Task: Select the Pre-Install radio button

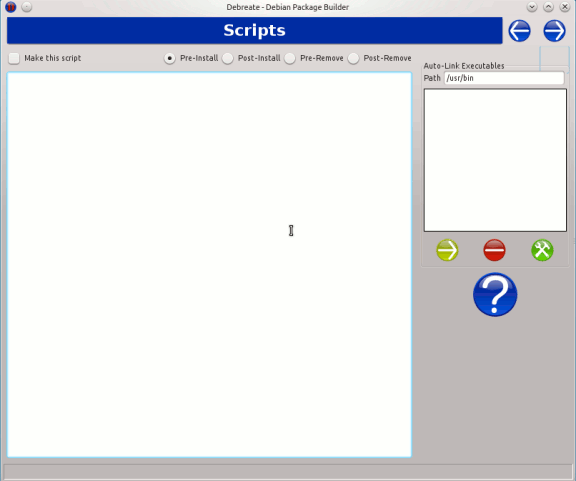Action: tap(169, 58)
